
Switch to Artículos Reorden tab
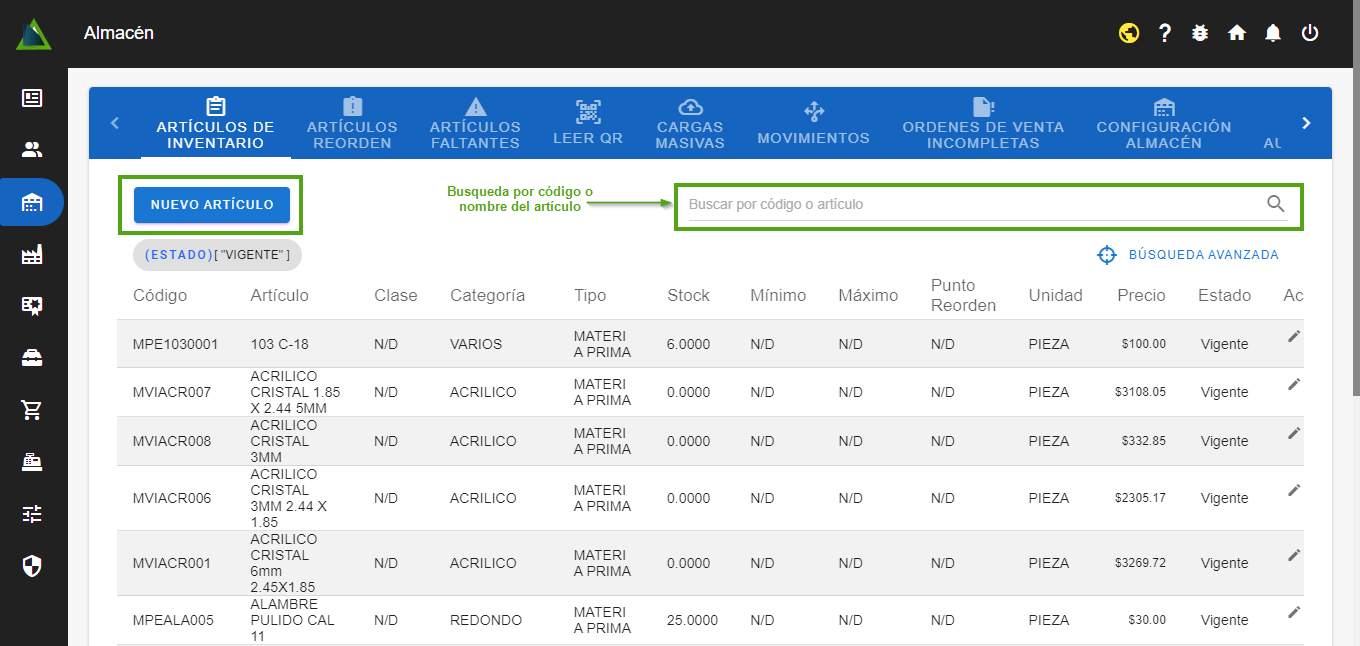(352, 123)
